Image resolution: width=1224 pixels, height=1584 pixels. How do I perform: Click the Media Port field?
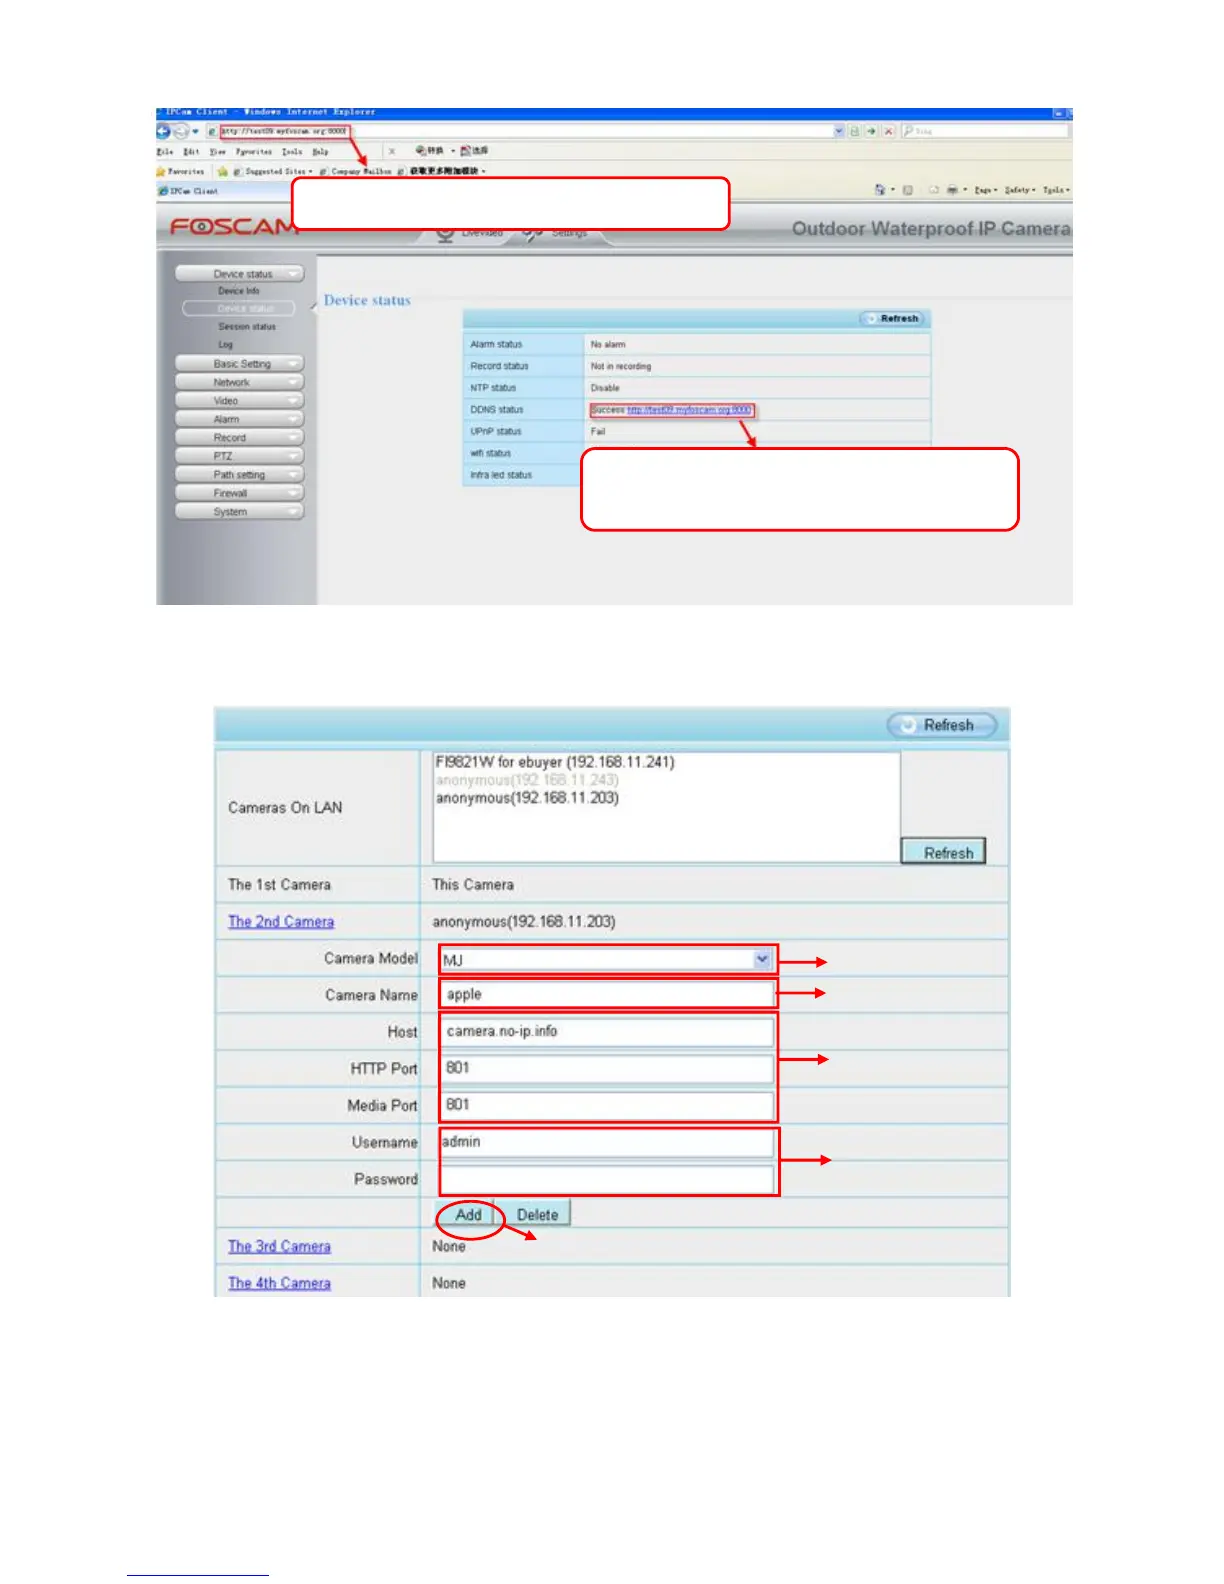608,1105
